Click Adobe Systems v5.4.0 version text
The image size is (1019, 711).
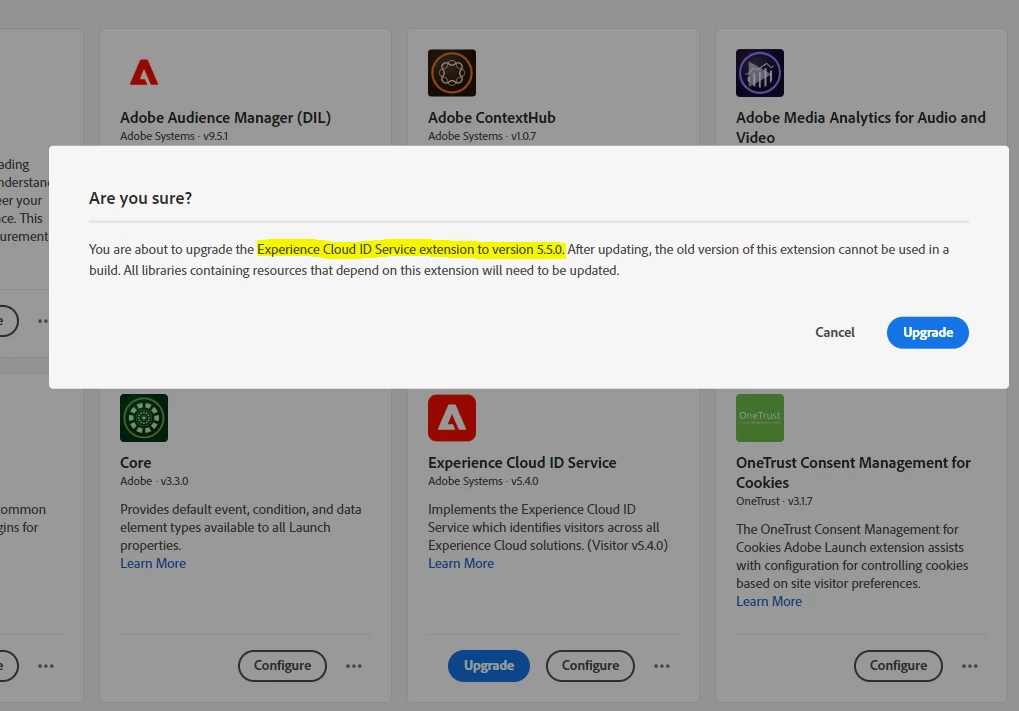[x=484, y=482]
